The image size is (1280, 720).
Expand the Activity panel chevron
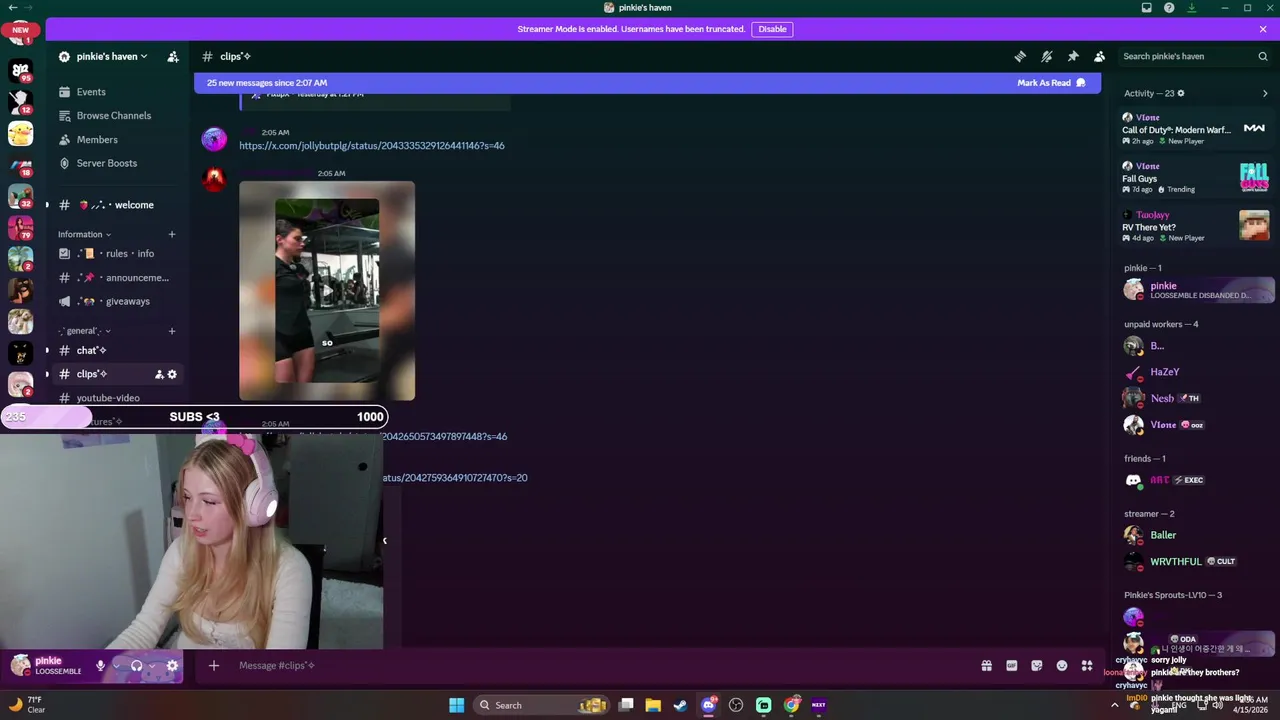pos(1265,94)
